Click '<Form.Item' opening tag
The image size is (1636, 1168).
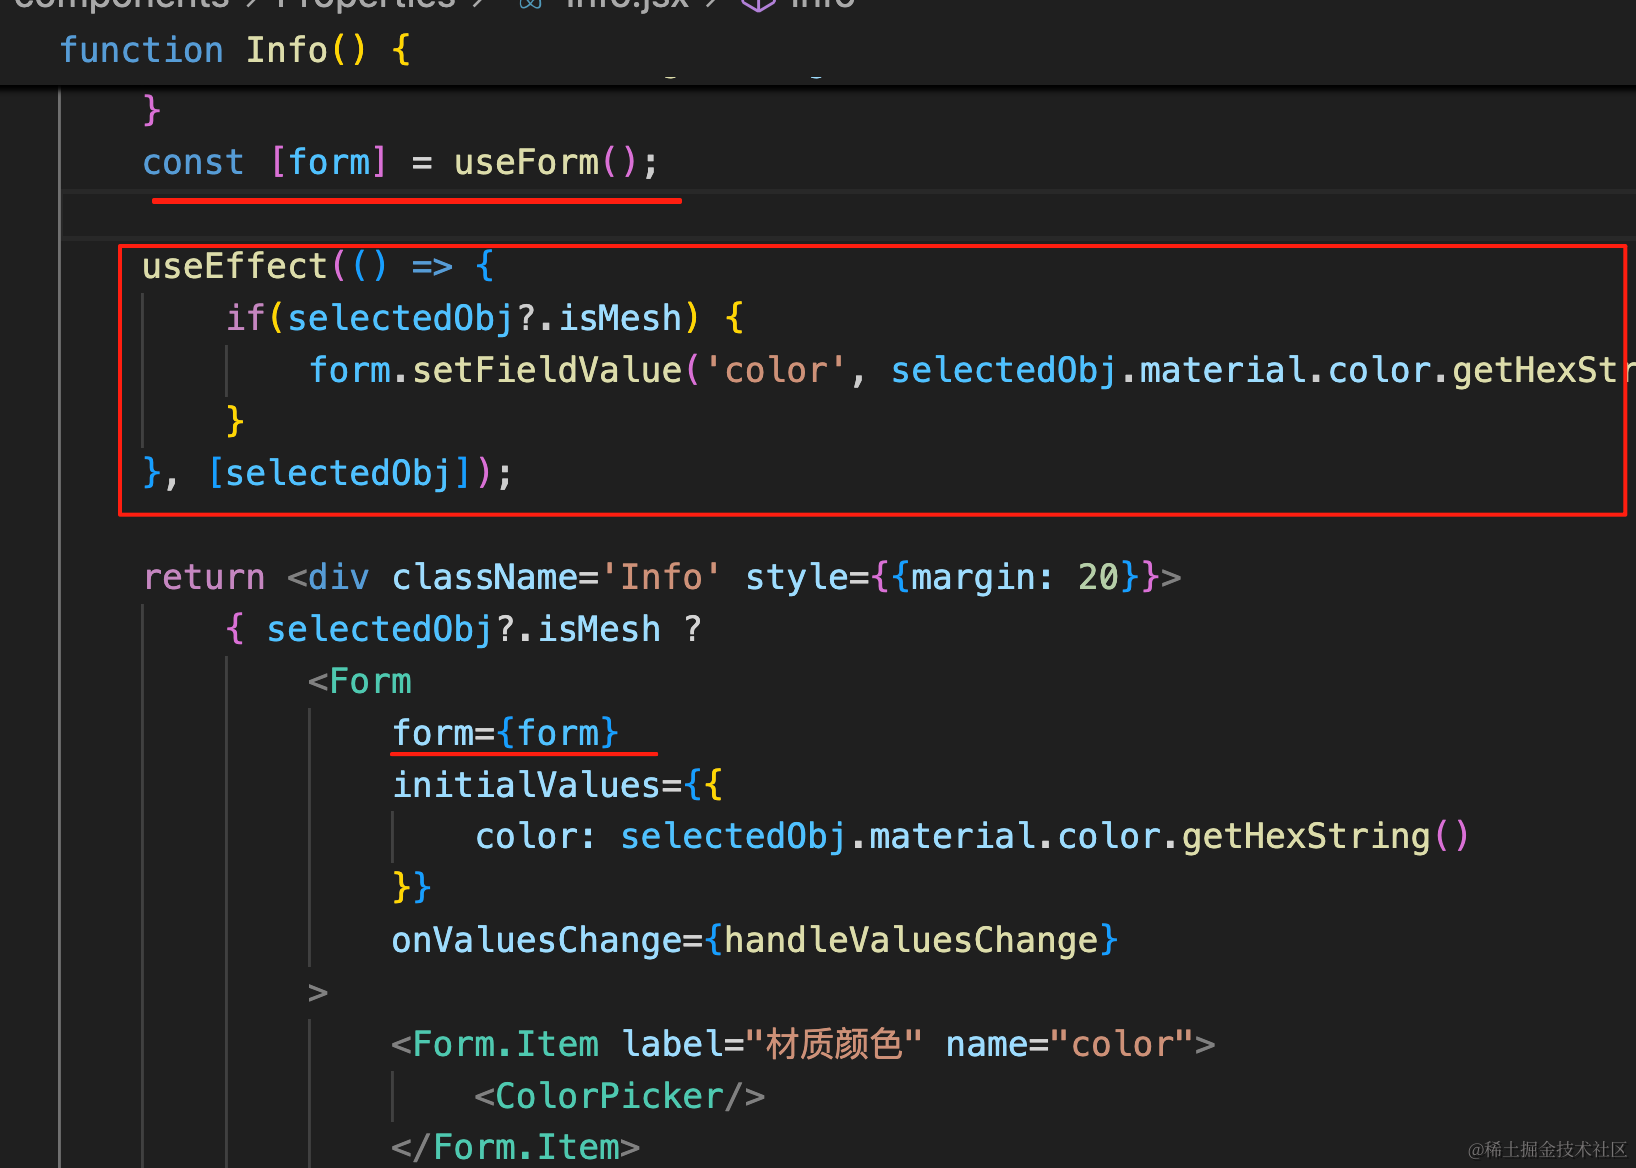(495, 1044)
